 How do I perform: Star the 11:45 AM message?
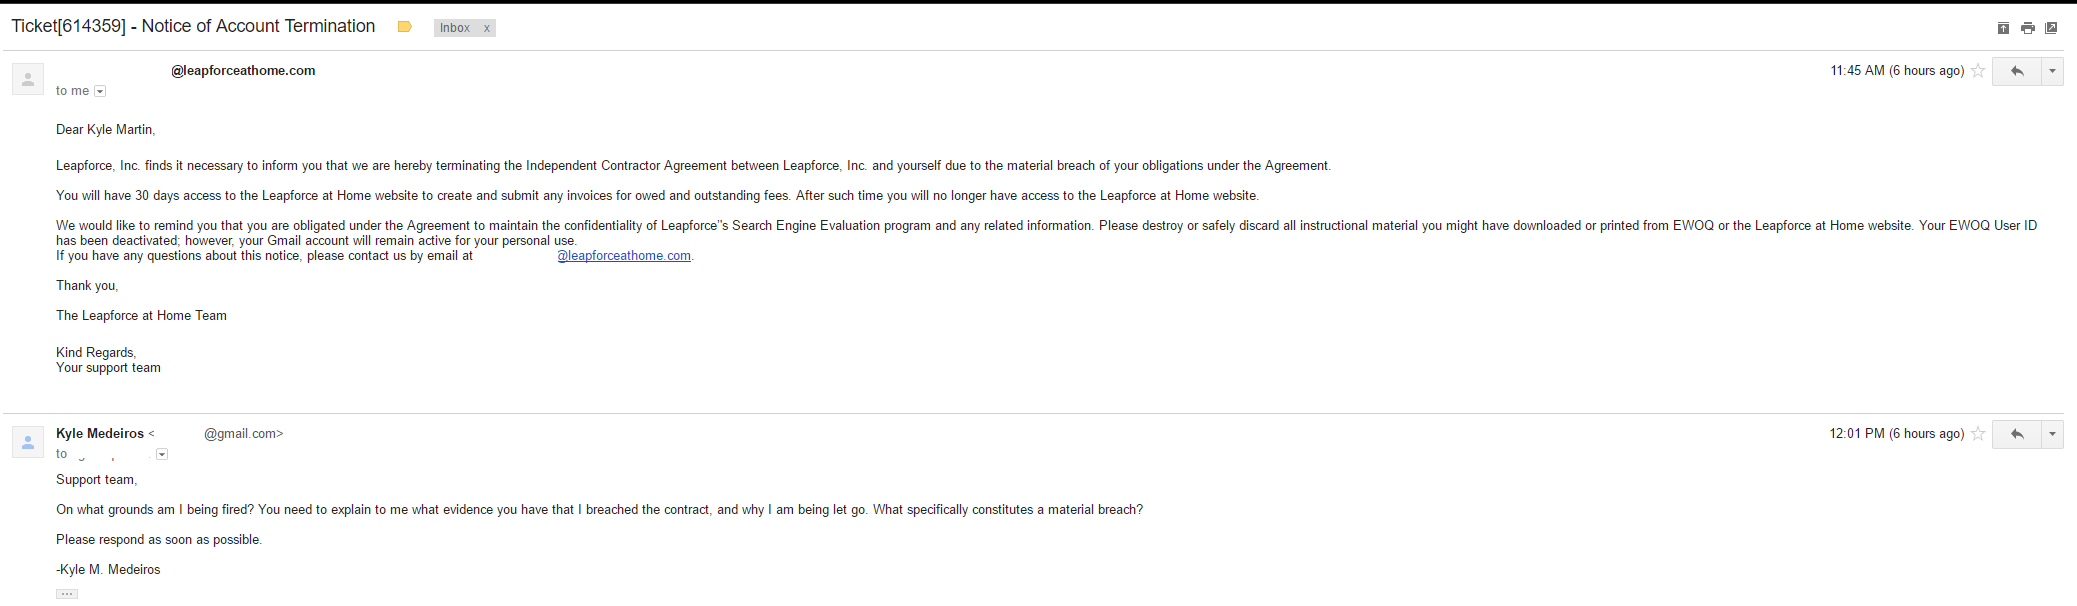1978,71
